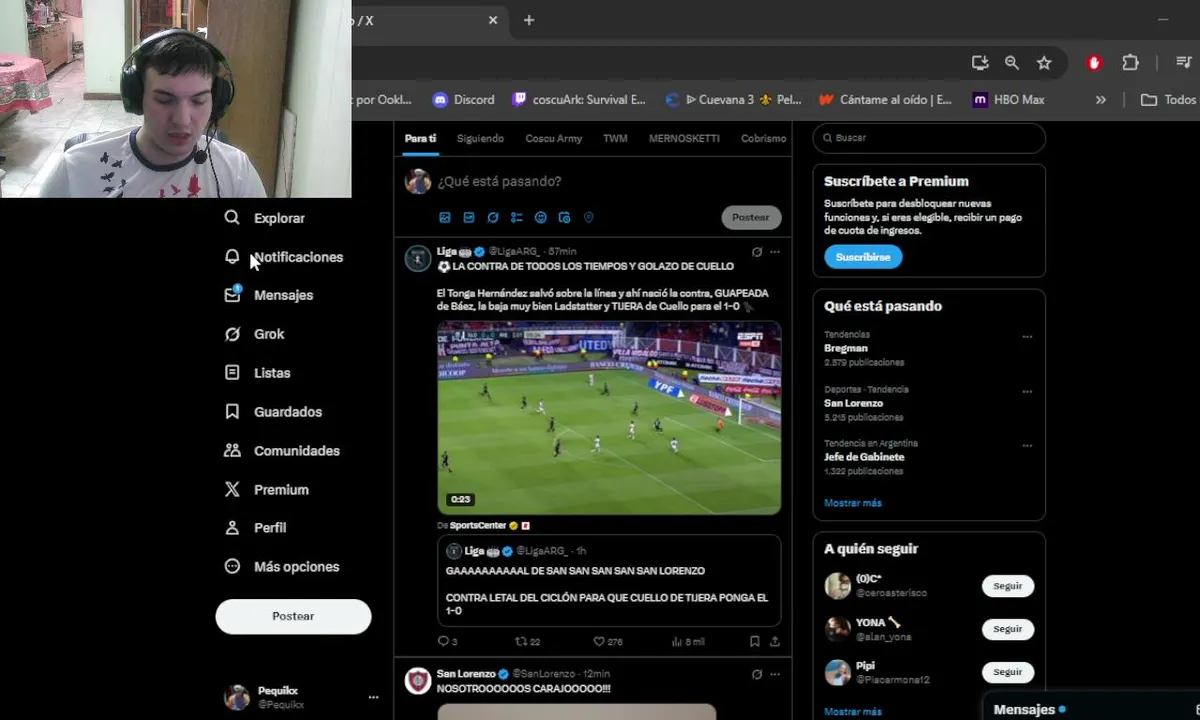Open the quoted Liga post about San Lorenzo
Image resolution: width=1200 pixels, height=720 pixels.
pos(609,581)
